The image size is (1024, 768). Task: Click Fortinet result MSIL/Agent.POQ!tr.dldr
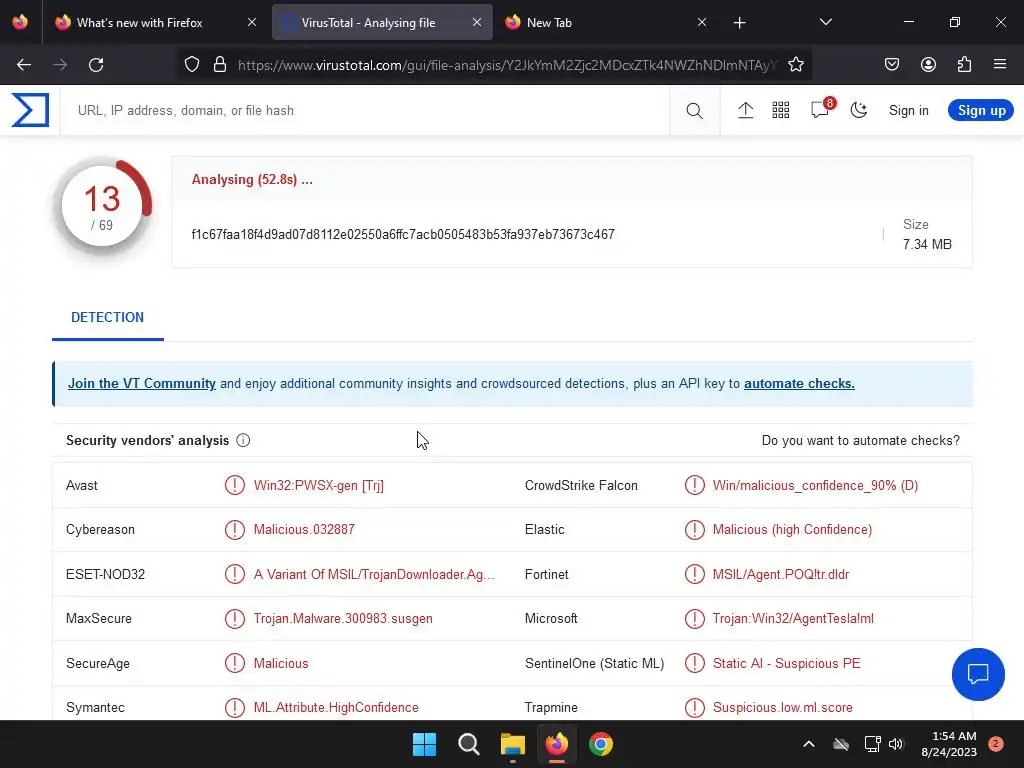780,574
